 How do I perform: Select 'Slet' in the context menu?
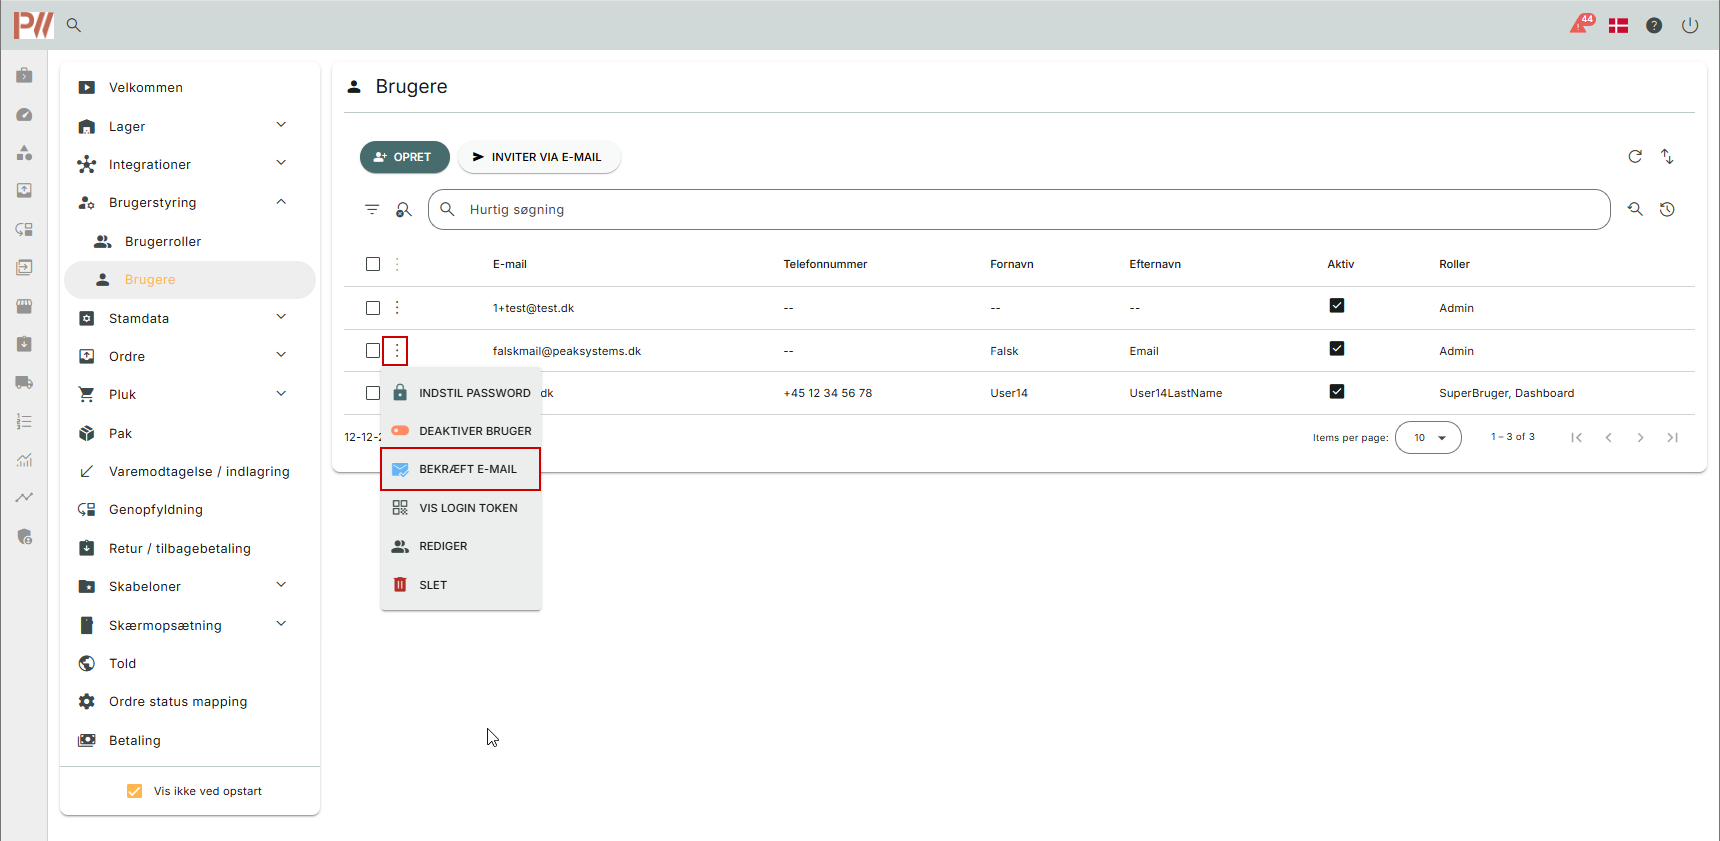433,585
